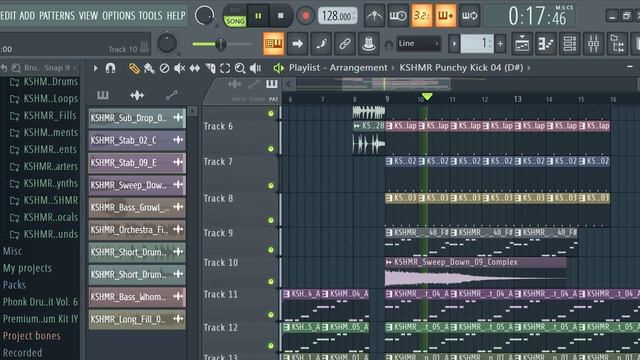The width and height of the screenshot is (640, 360).
Task: Open the Mixer view icon
Action: (593, 43)
